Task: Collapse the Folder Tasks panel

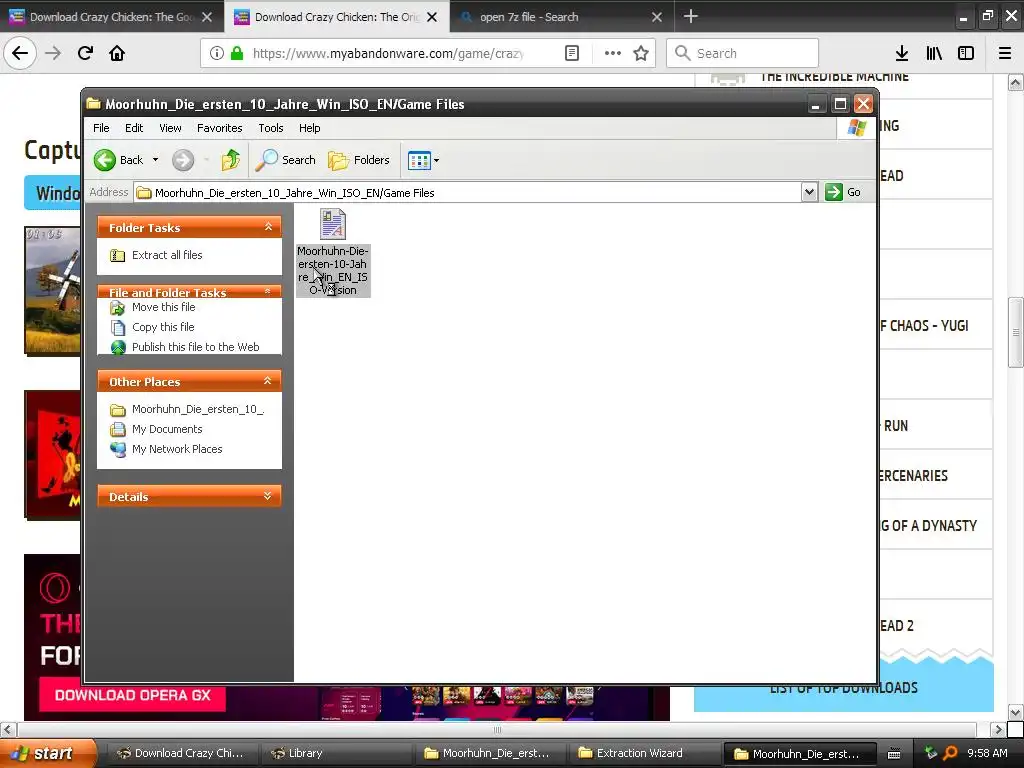Action: [x=268, y=227]
